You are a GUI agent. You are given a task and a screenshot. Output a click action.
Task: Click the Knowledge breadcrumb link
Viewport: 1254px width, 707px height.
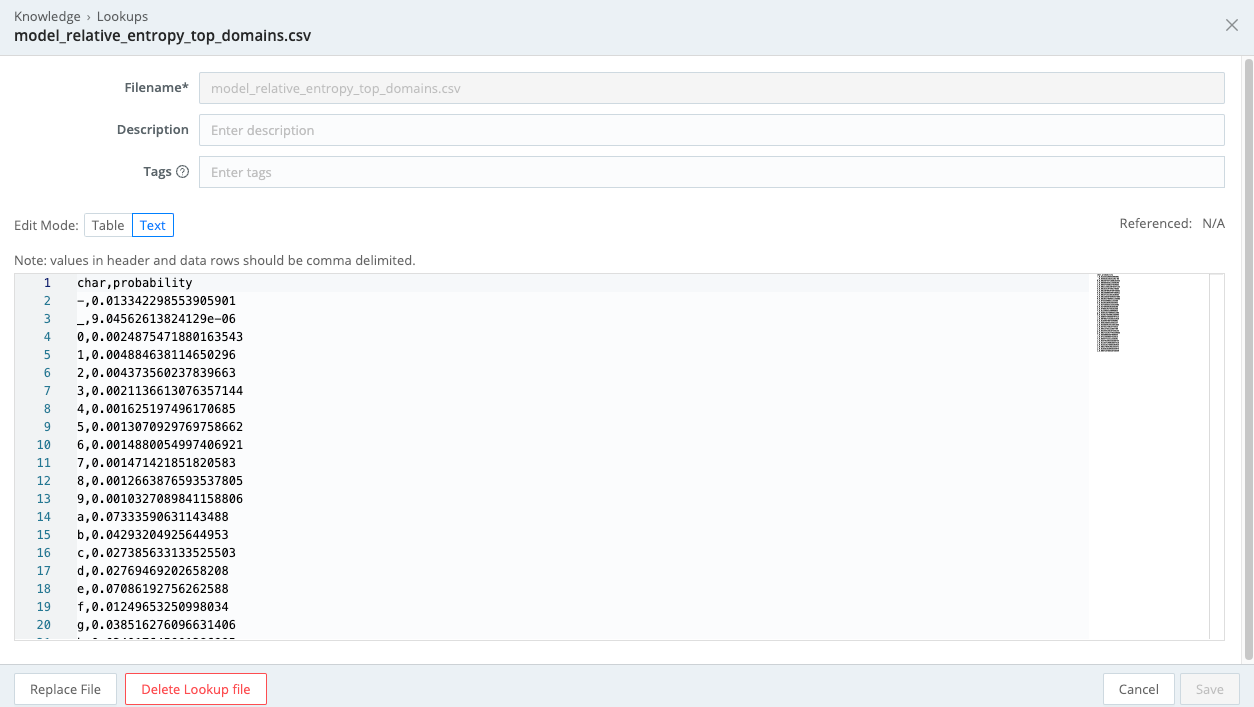47,17
